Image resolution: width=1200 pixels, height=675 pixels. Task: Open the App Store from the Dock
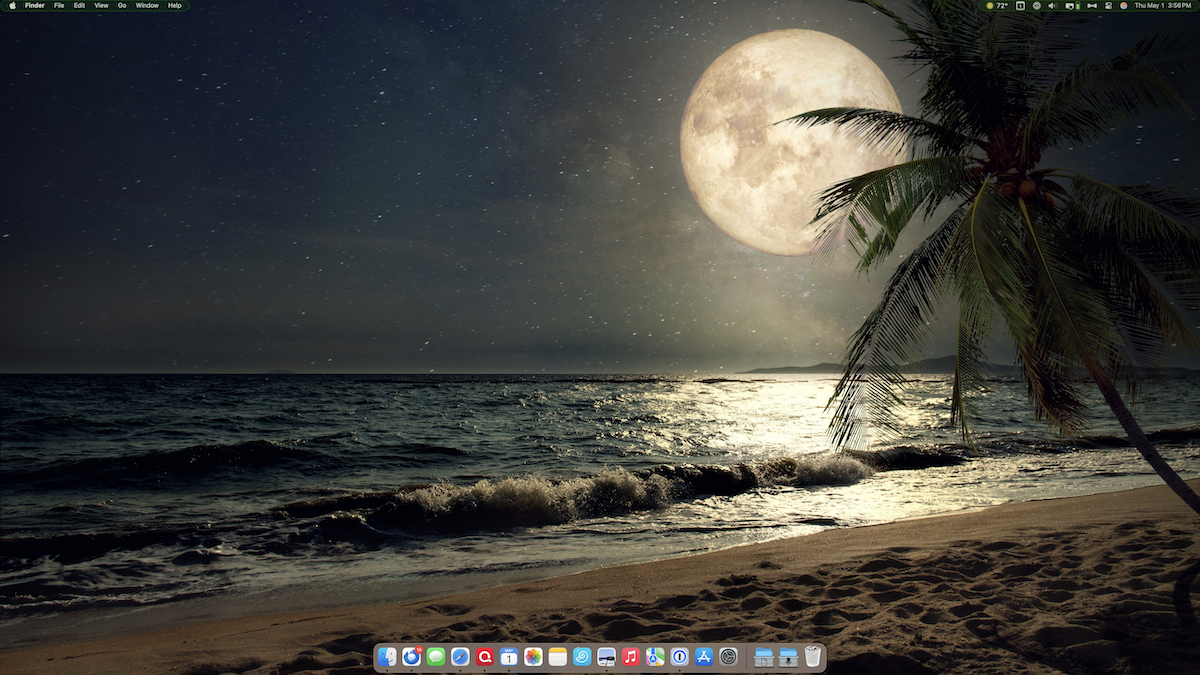click(x=701, y=659)
